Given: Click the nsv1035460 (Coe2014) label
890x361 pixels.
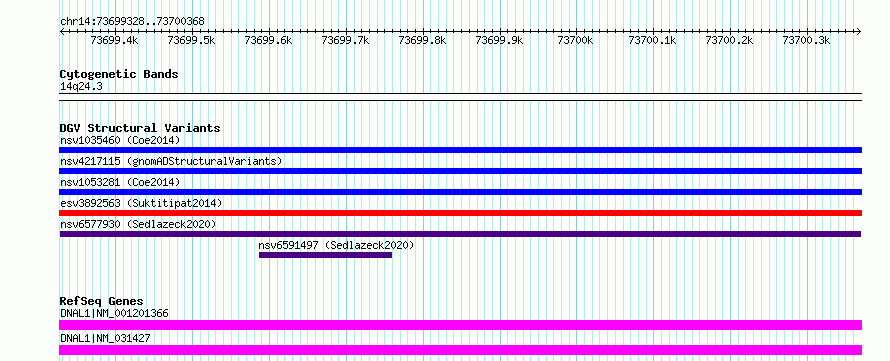Looking at the screenshot, I should 120,140.
